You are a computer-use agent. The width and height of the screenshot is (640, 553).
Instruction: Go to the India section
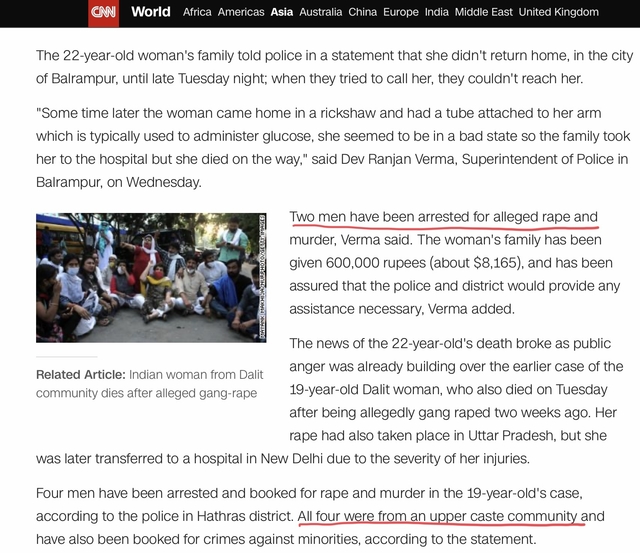(437, 12)
